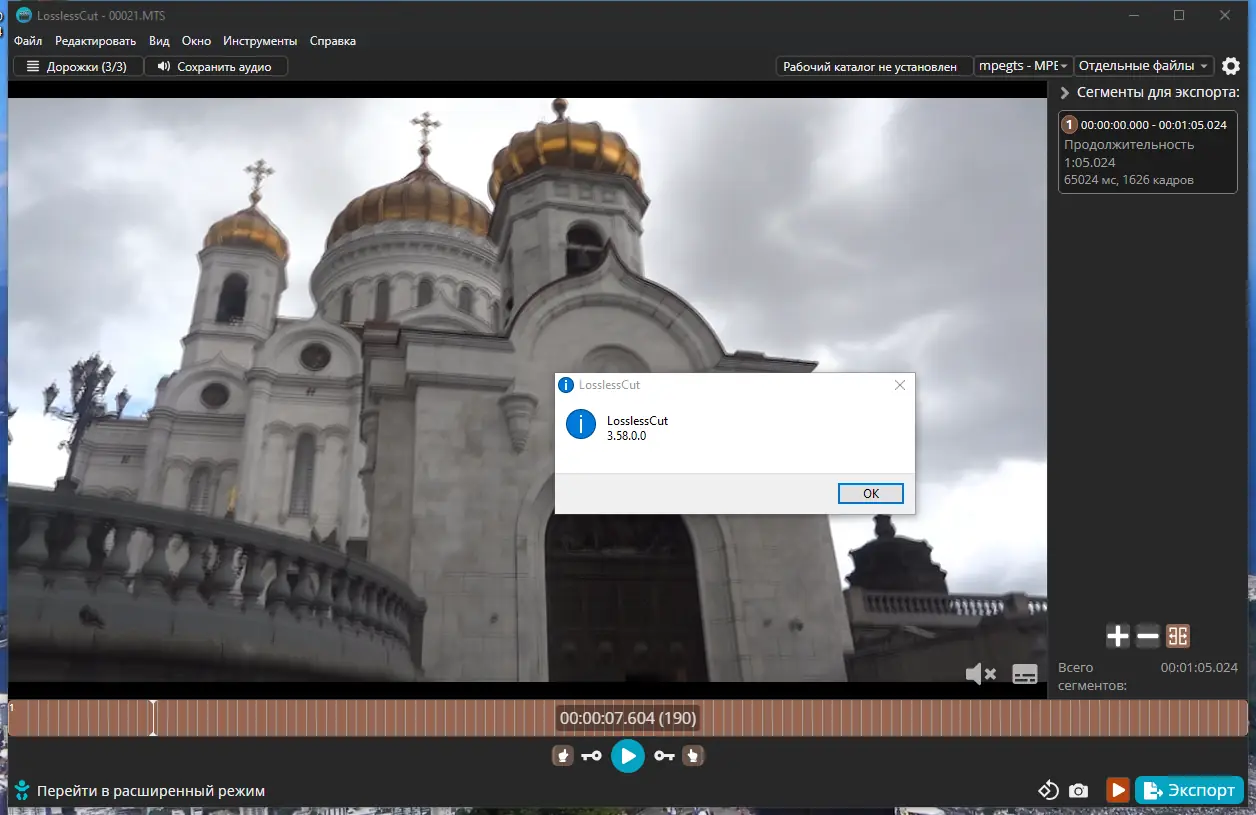
Task: Set segment start at current position
Action: [563, 756]
